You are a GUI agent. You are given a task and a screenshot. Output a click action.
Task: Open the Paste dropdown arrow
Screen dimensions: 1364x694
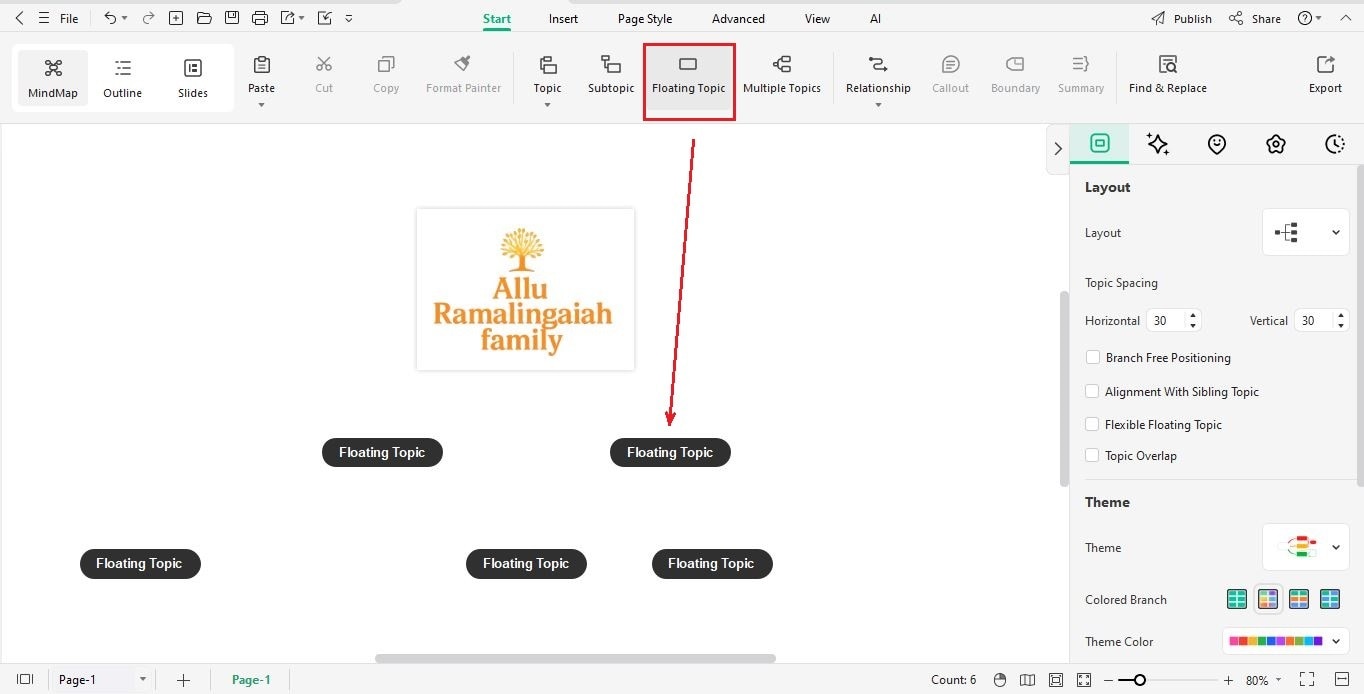[x=262, y=105]
